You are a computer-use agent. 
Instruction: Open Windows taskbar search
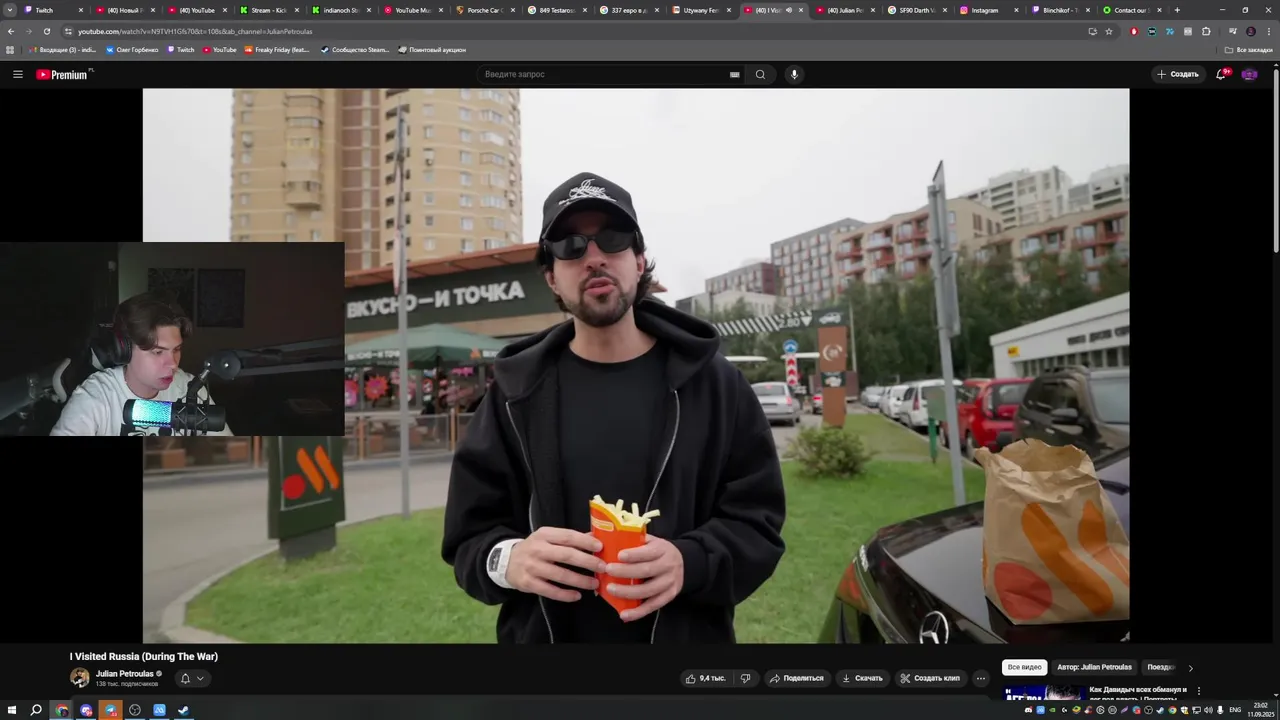coord(36,710)
